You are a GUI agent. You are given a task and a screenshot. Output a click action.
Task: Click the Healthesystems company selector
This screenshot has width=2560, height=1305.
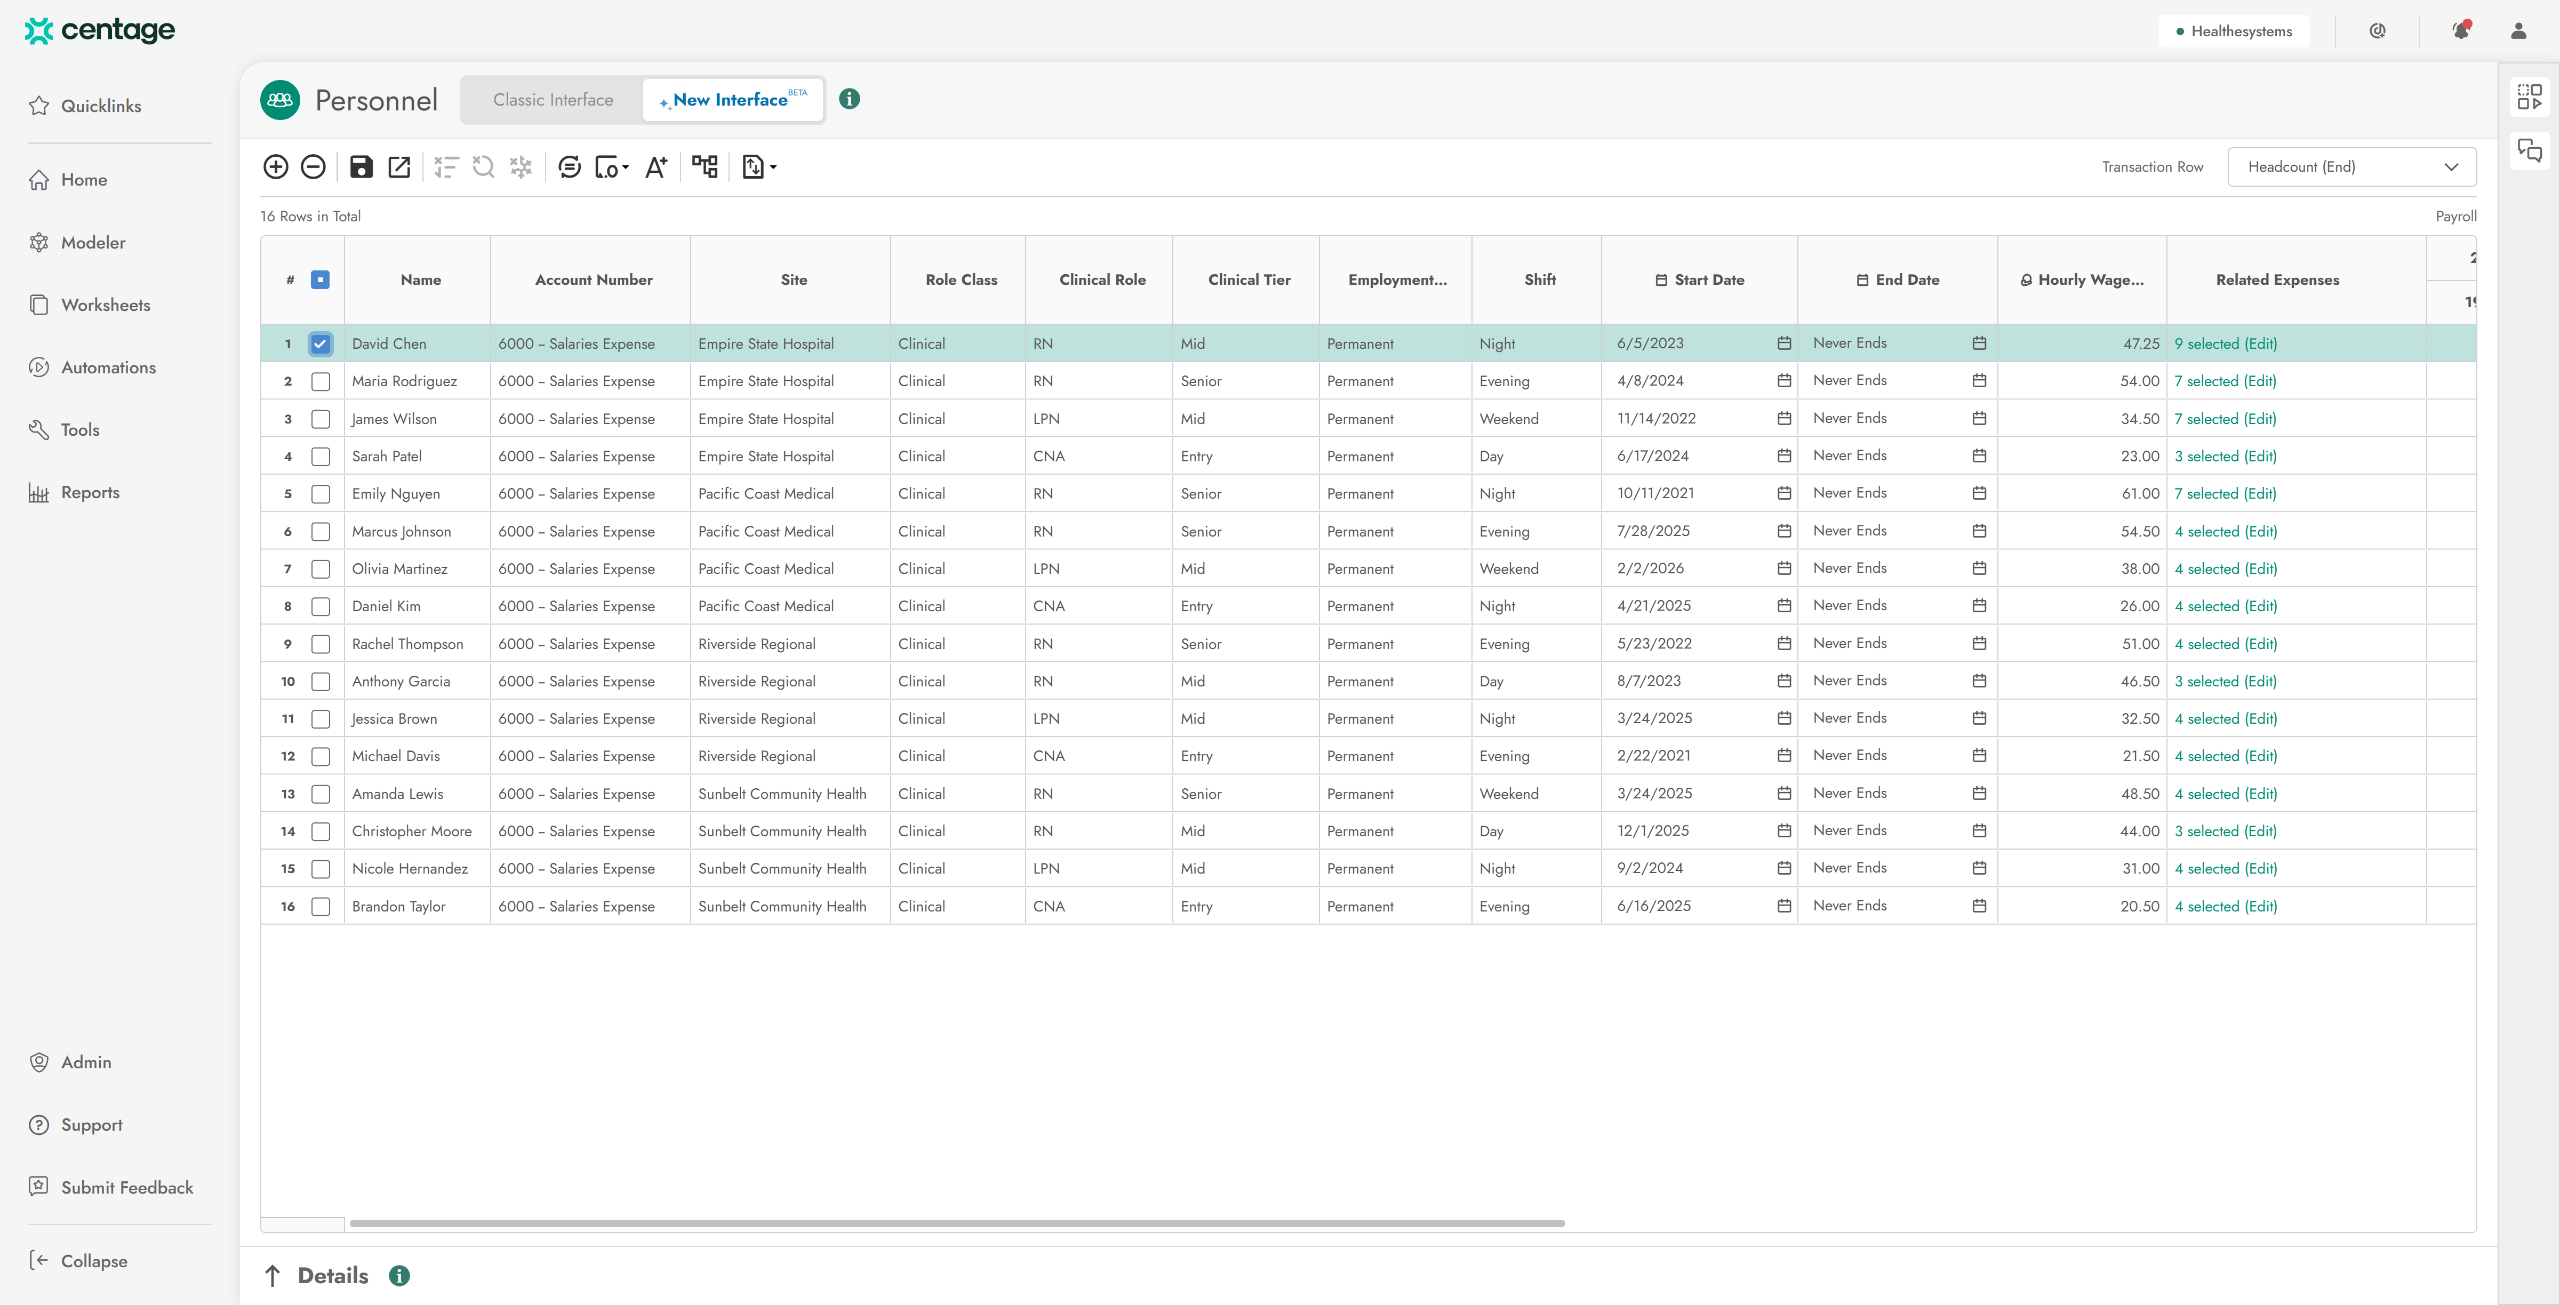pyautogui.click(x=2234, y=31)
